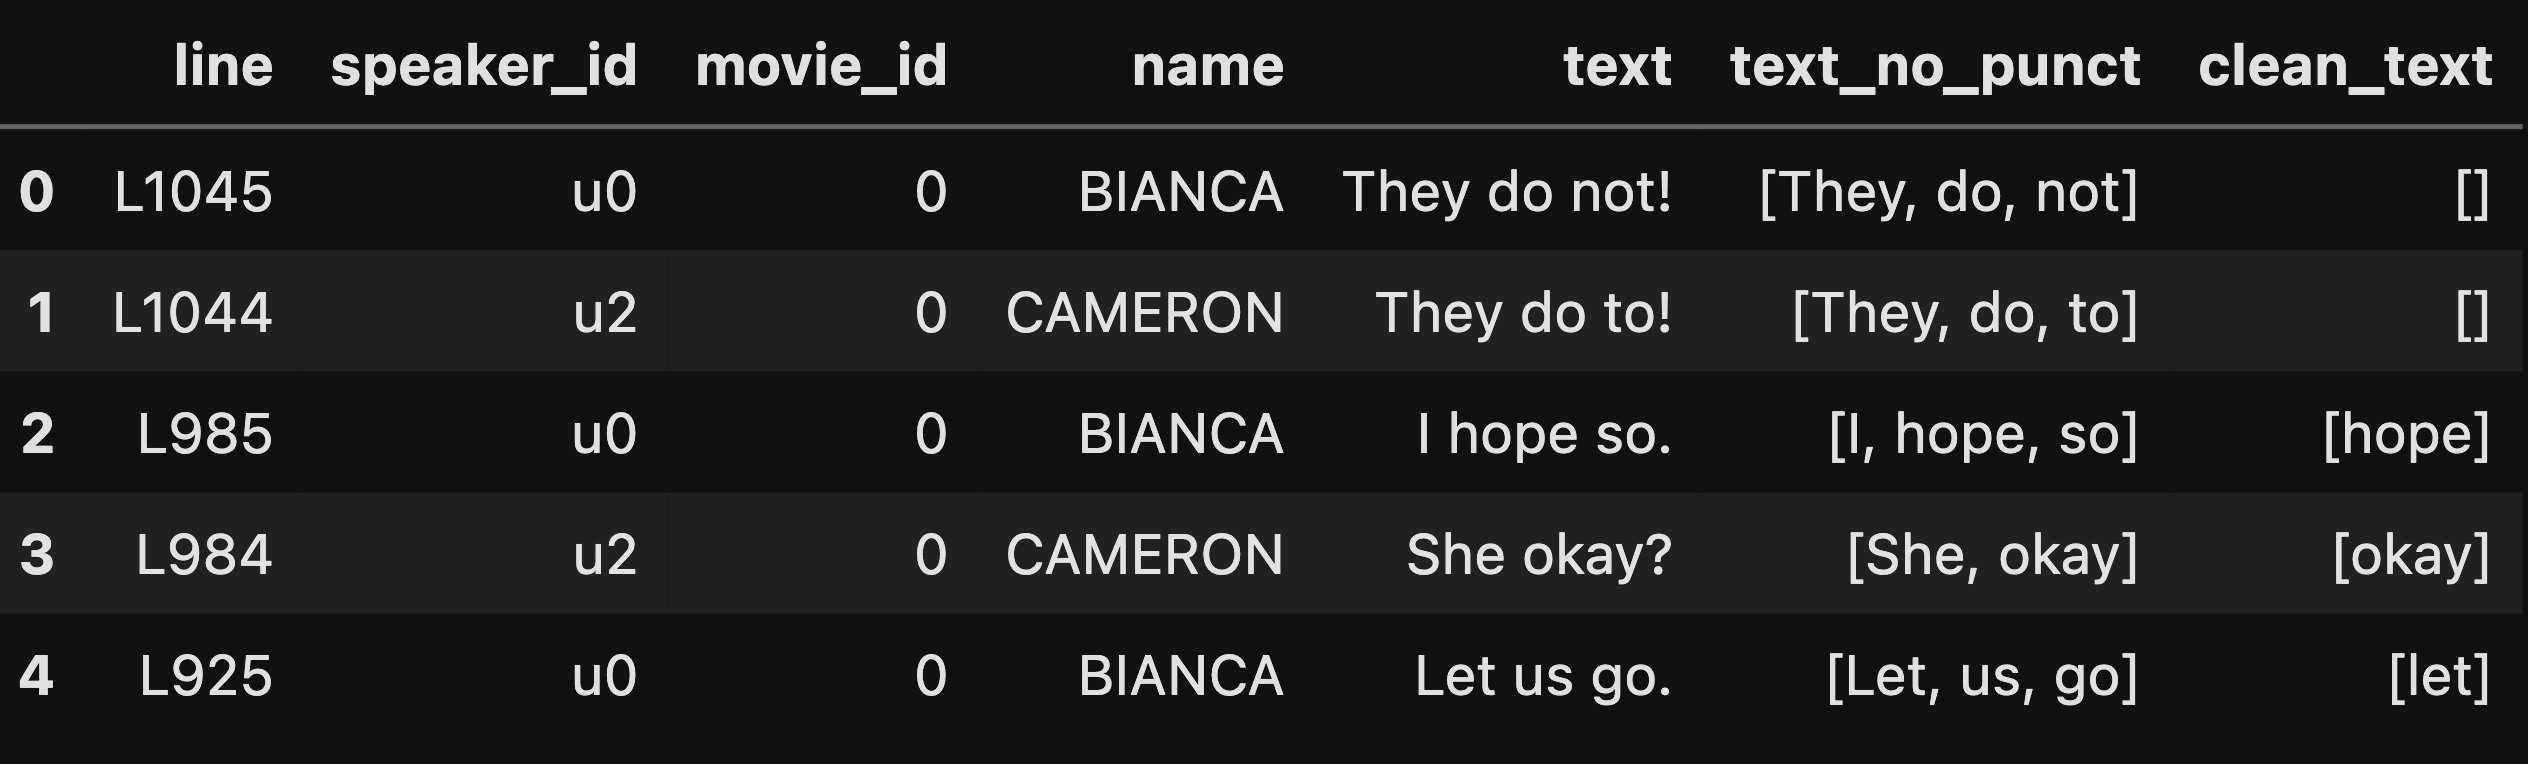Click the '[hope]' clean_text cell

(x=2405, y=434)
